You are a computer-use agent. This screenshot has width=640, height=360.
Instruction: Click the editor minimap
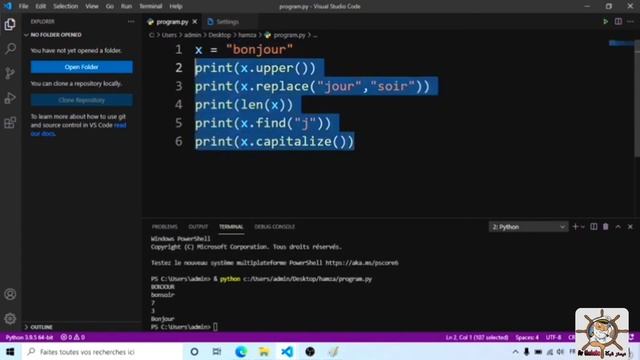pos(620,43)
